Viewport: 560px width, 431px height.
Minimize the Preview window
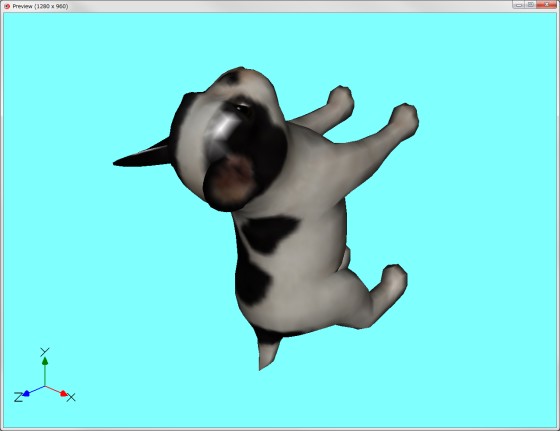pyautogui.click(x=519, y=4)
